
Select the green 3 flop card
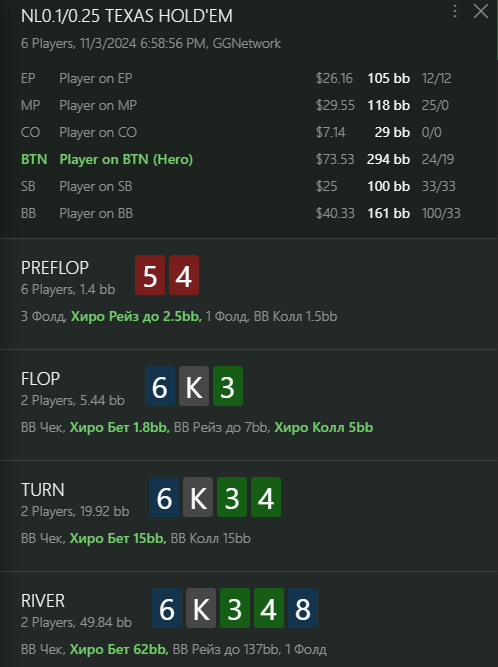[x=228, y=386]
